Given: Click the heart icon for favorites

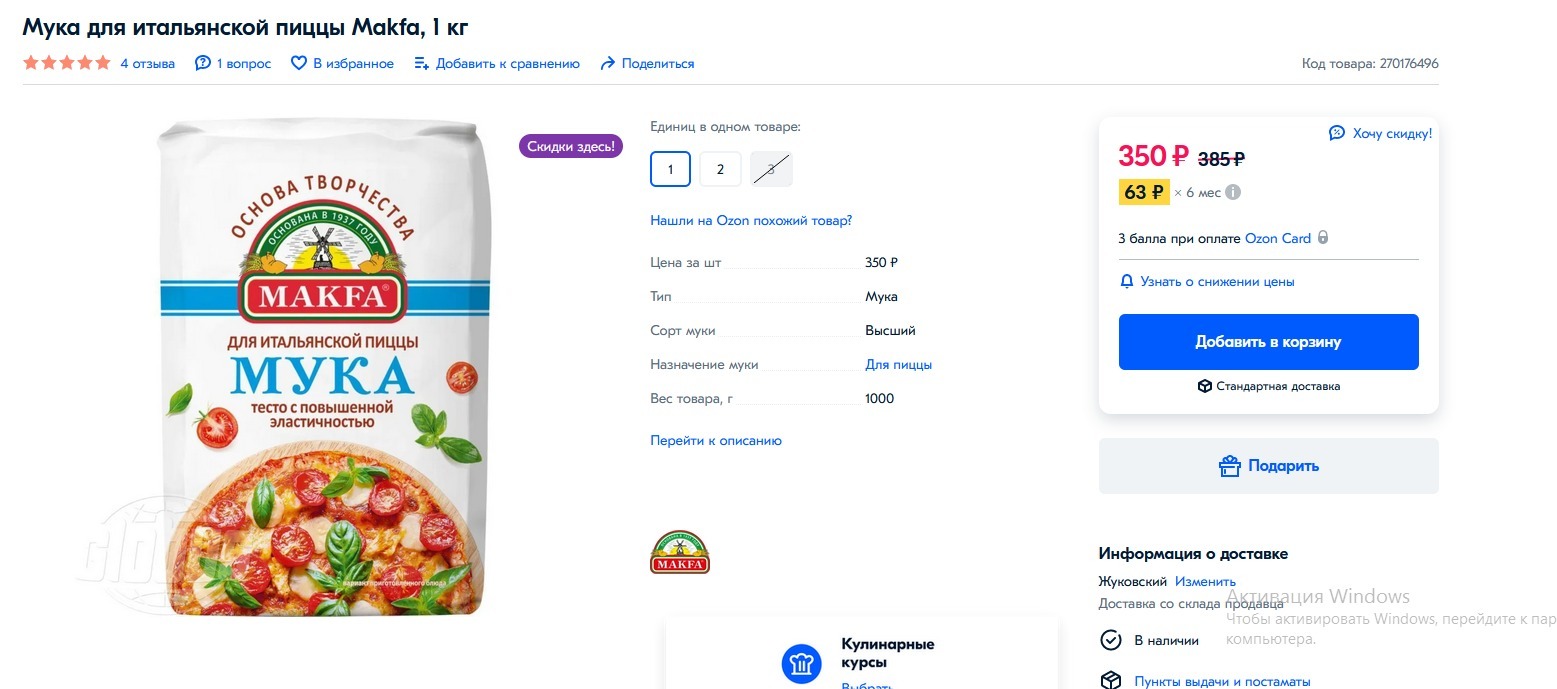Looking at the screenshot, I should click(298, 63).
